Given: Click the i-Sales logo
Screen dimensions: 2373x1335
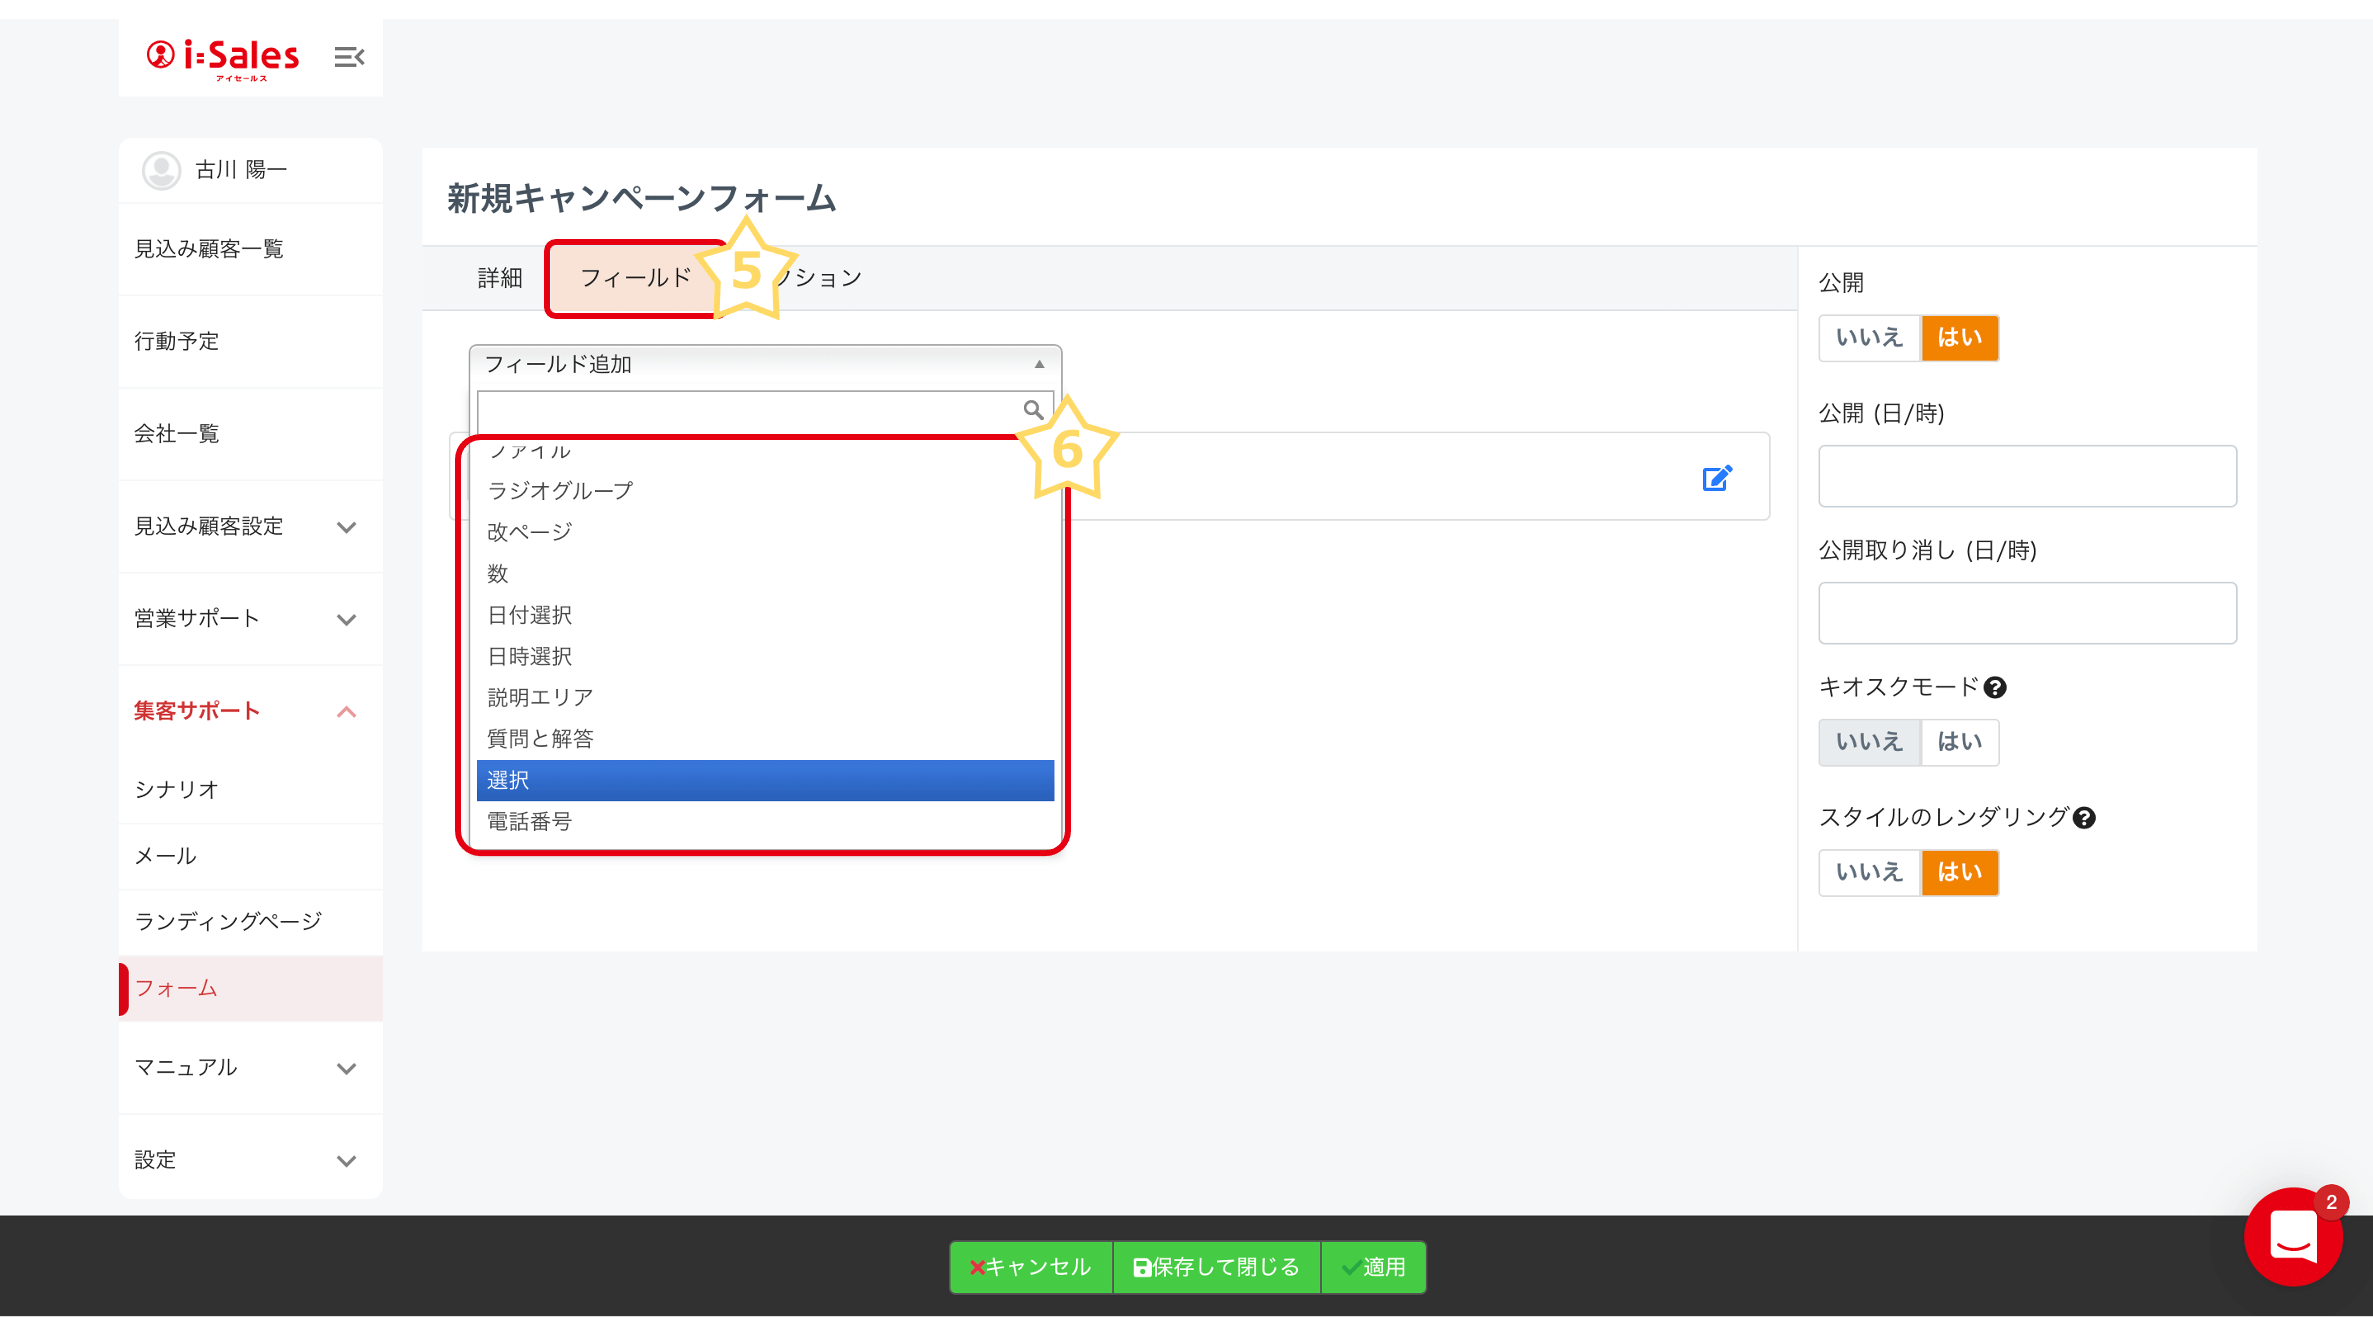Looking at the screenshot, I should tap(223, 57).
